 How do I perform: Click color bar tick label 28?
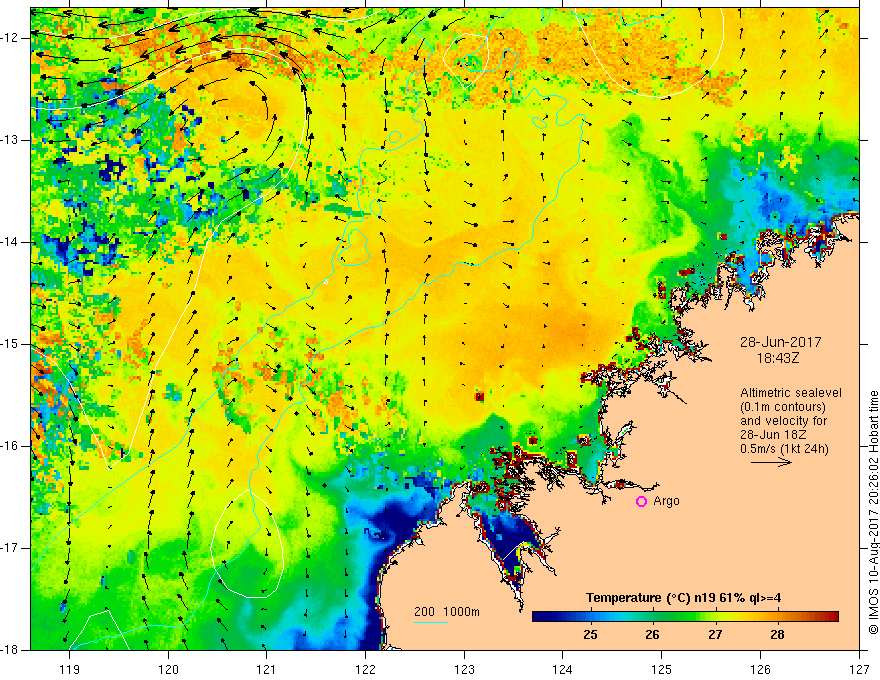[x=777, y=635]
